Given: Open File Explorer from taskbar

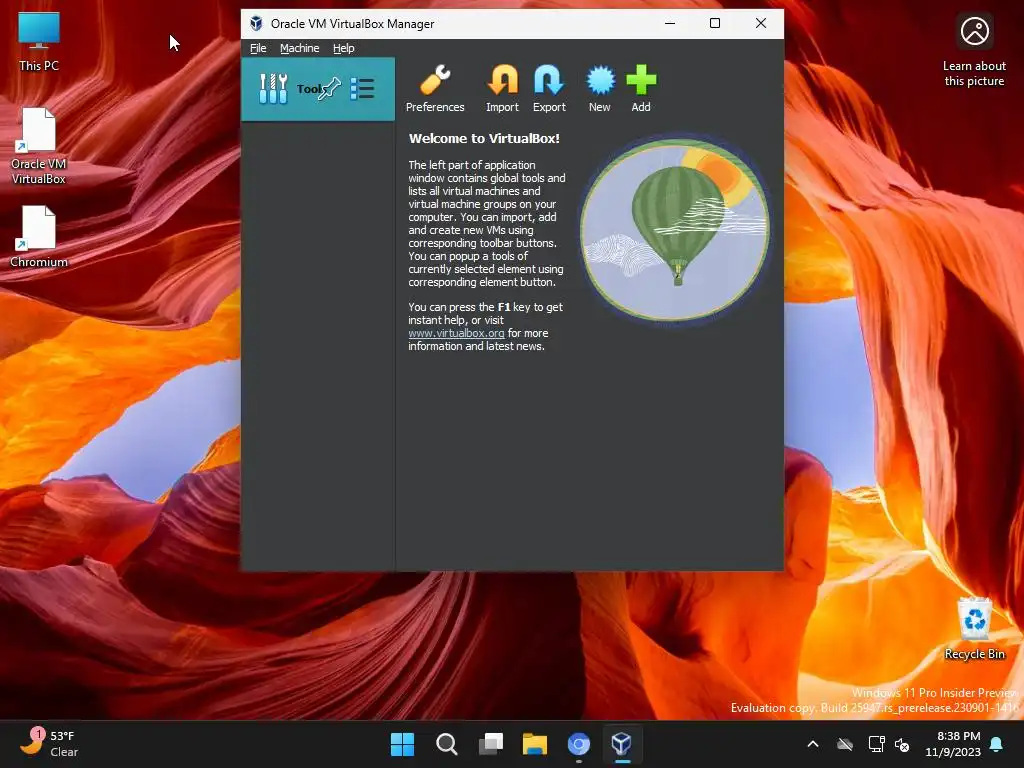Looking at the screenshot, I should 535,744.
